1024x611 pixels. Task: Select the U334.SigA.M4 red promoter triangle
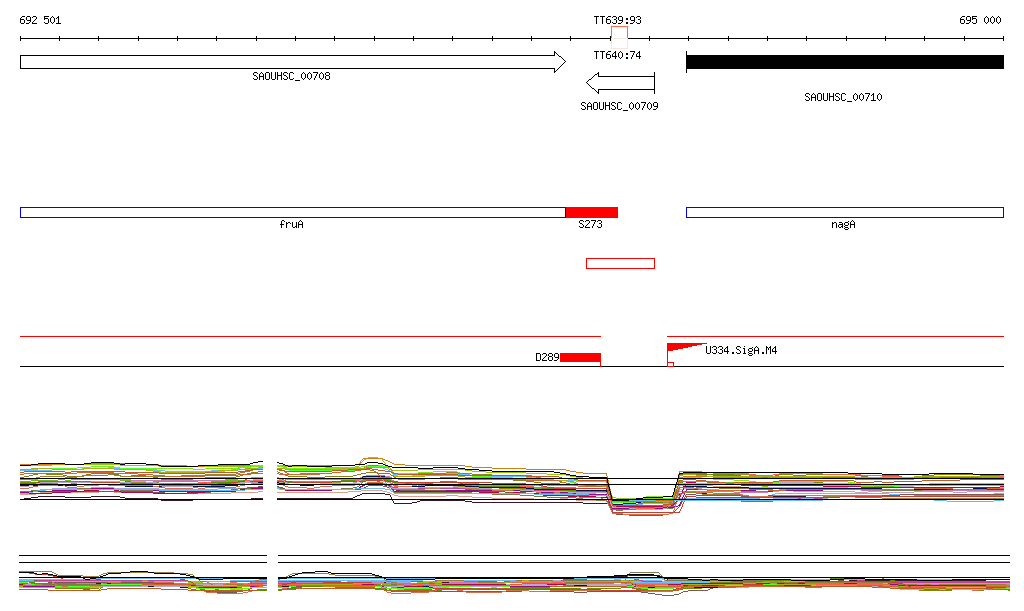point(680,348)
